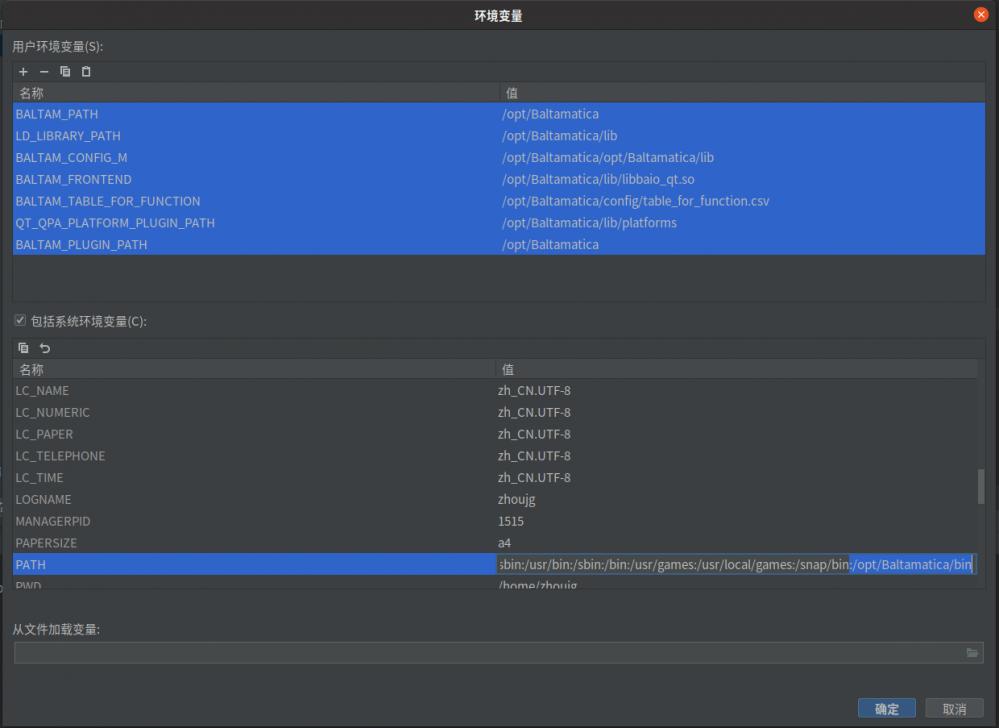Image resolution: width=999 pixels, height=728 pixels.
Task: Toggle the 包括系统环境变量 checkbox
Action: tap(20, 321)
